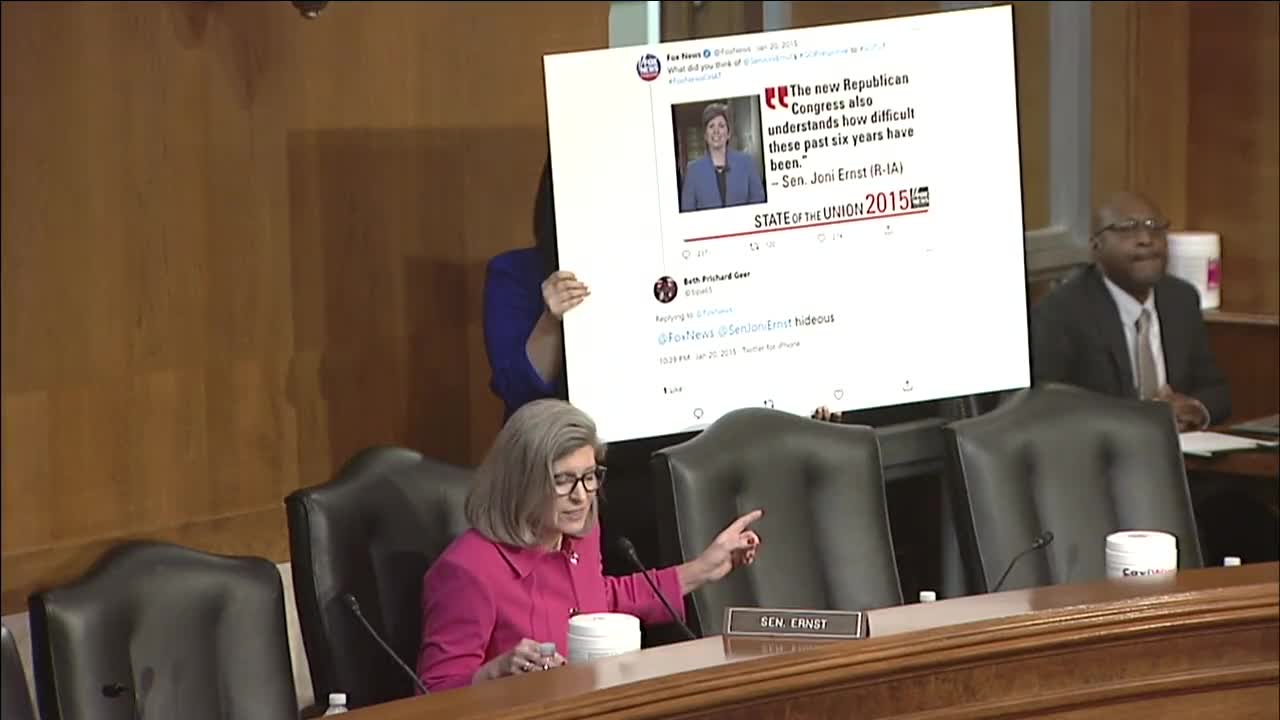
Task: Click the @FoxNews mention in the reply
Action: click(x=686, y=335)
